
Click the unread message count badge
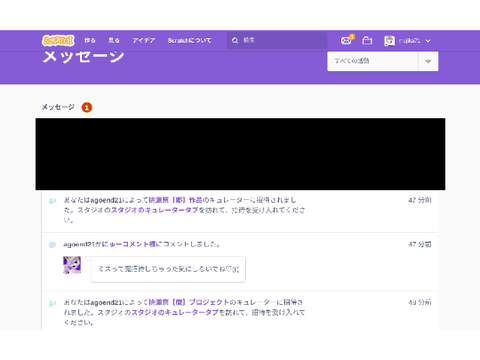[87, 107]
